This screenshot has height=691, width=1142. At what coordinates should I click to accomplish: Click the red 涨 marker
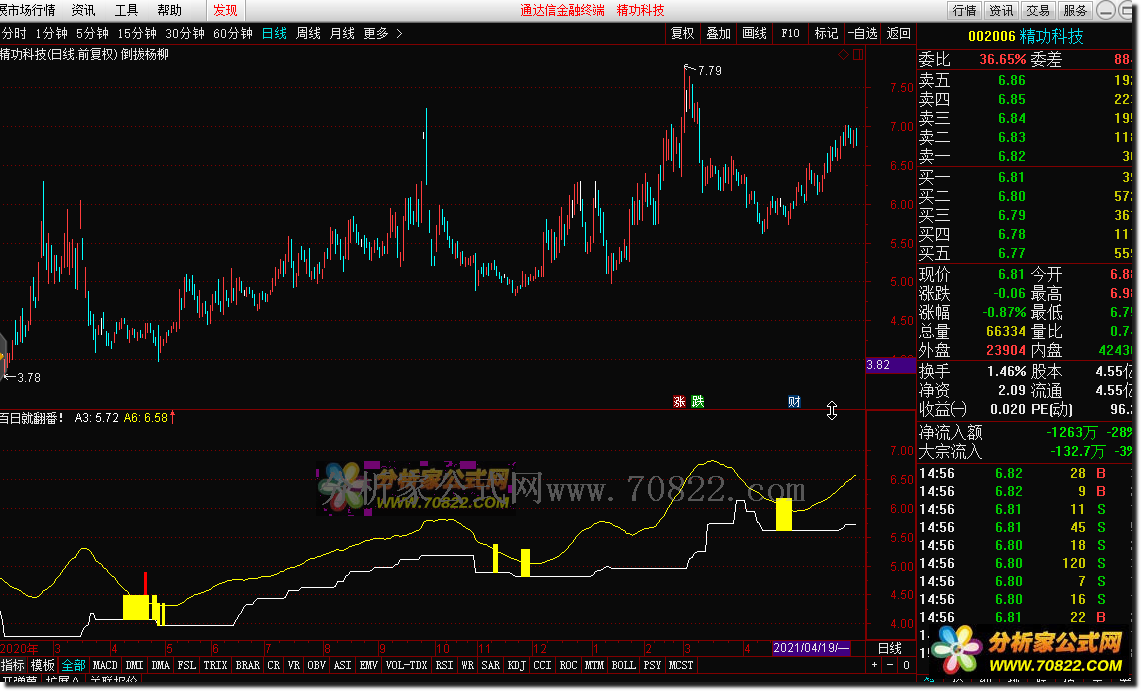[x=679, y=401]
